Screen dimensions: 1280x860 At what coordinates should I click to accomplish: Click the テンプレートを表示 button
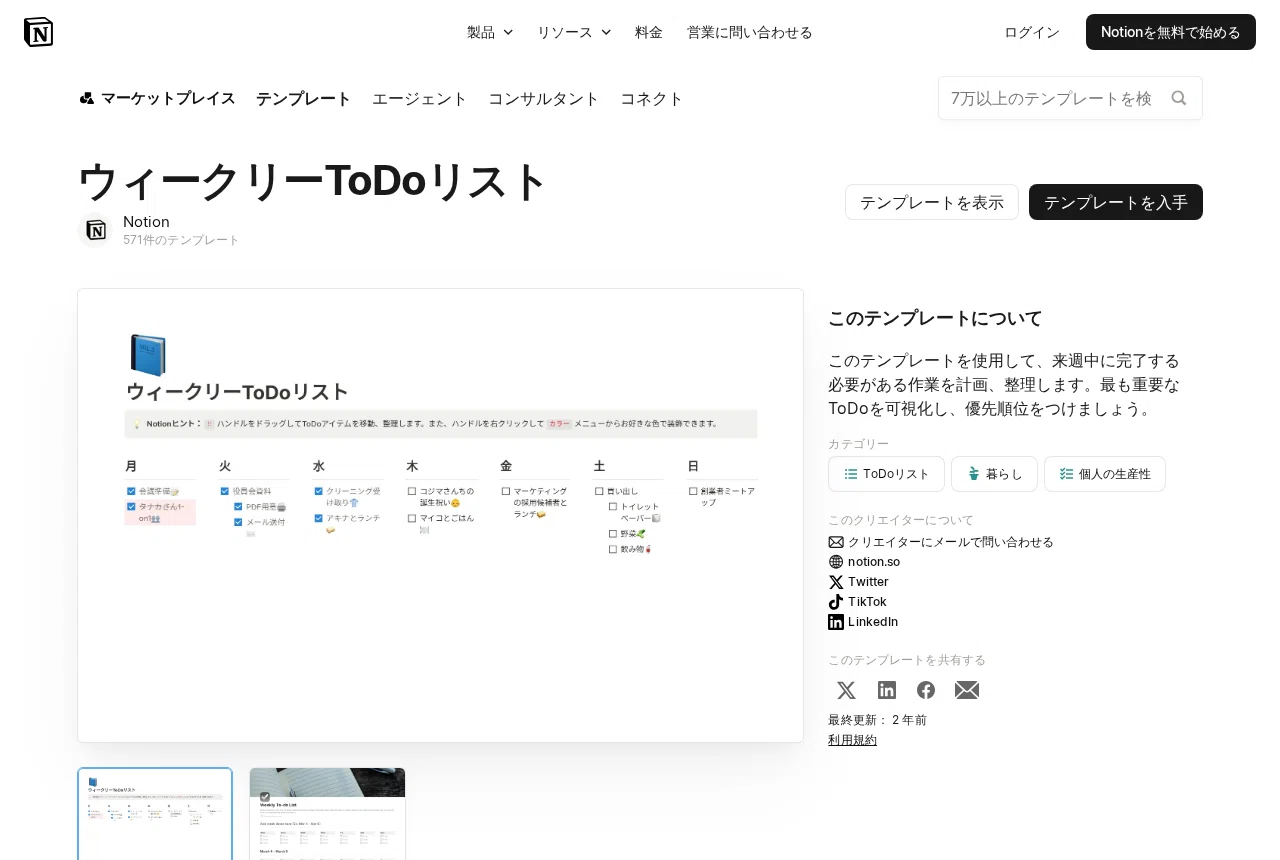click(x=932, y=202)
